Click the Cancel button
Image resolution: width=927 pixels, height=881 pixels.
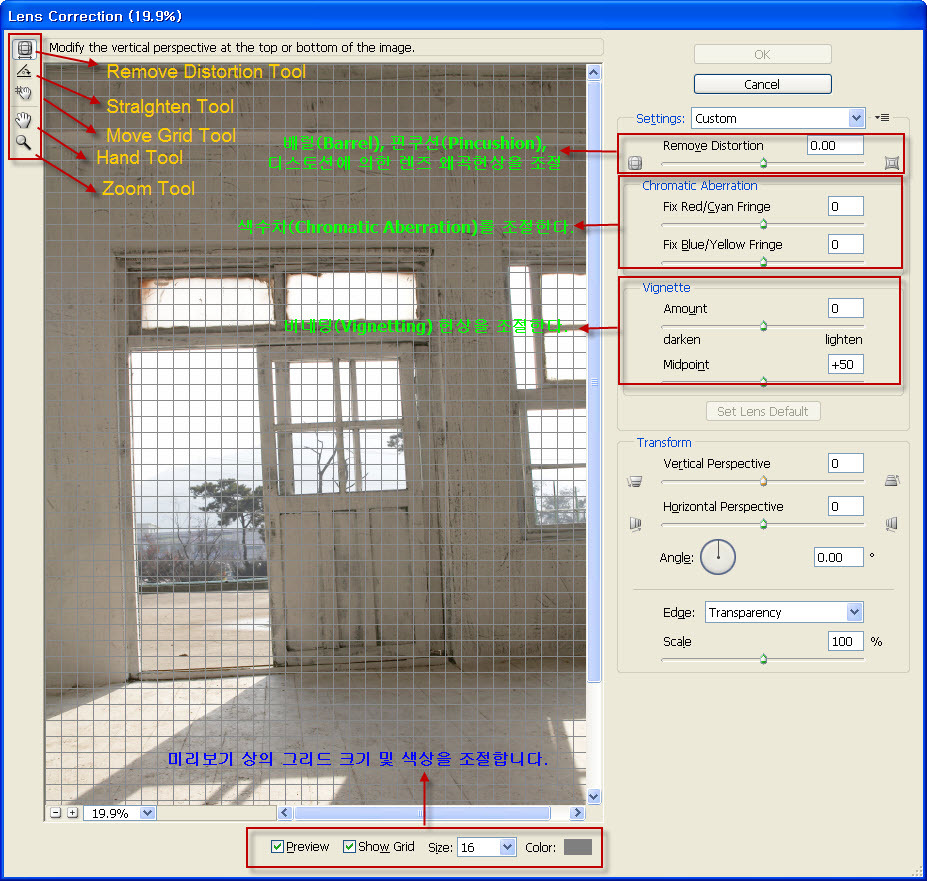(x=763, y=84)
